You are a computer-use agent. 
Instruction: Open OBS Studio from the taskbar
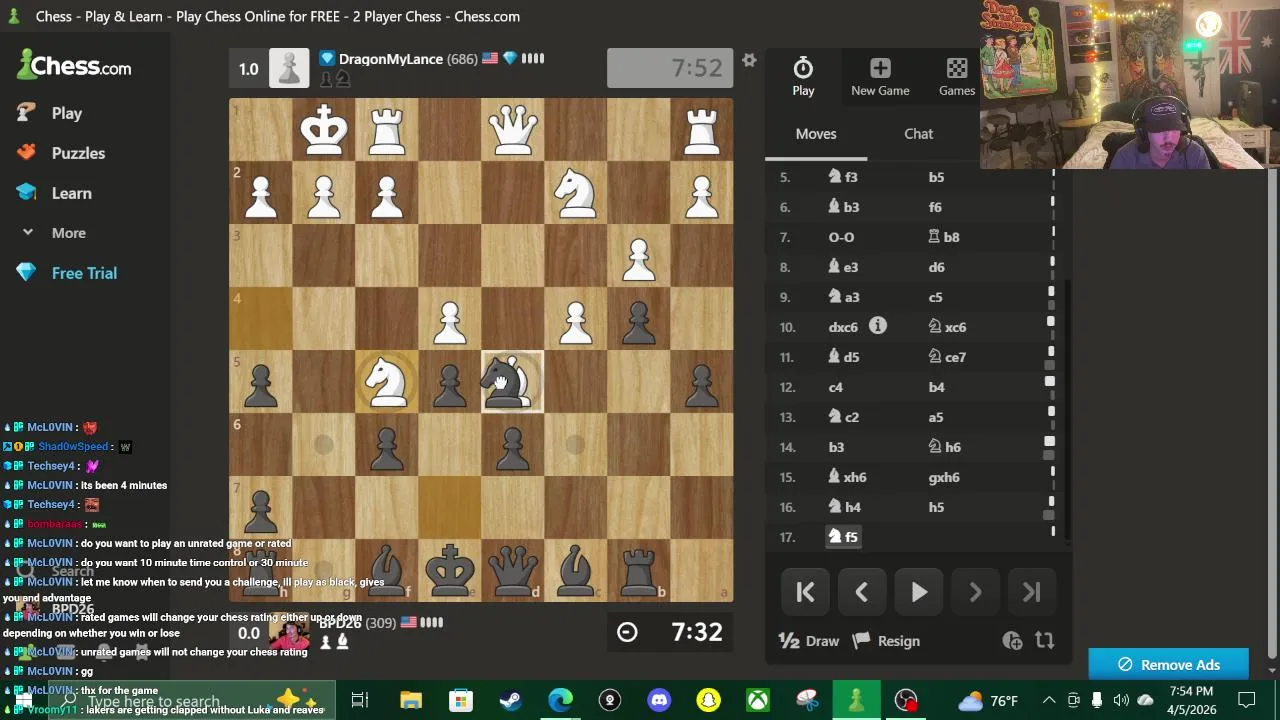(x=906, y=700)
